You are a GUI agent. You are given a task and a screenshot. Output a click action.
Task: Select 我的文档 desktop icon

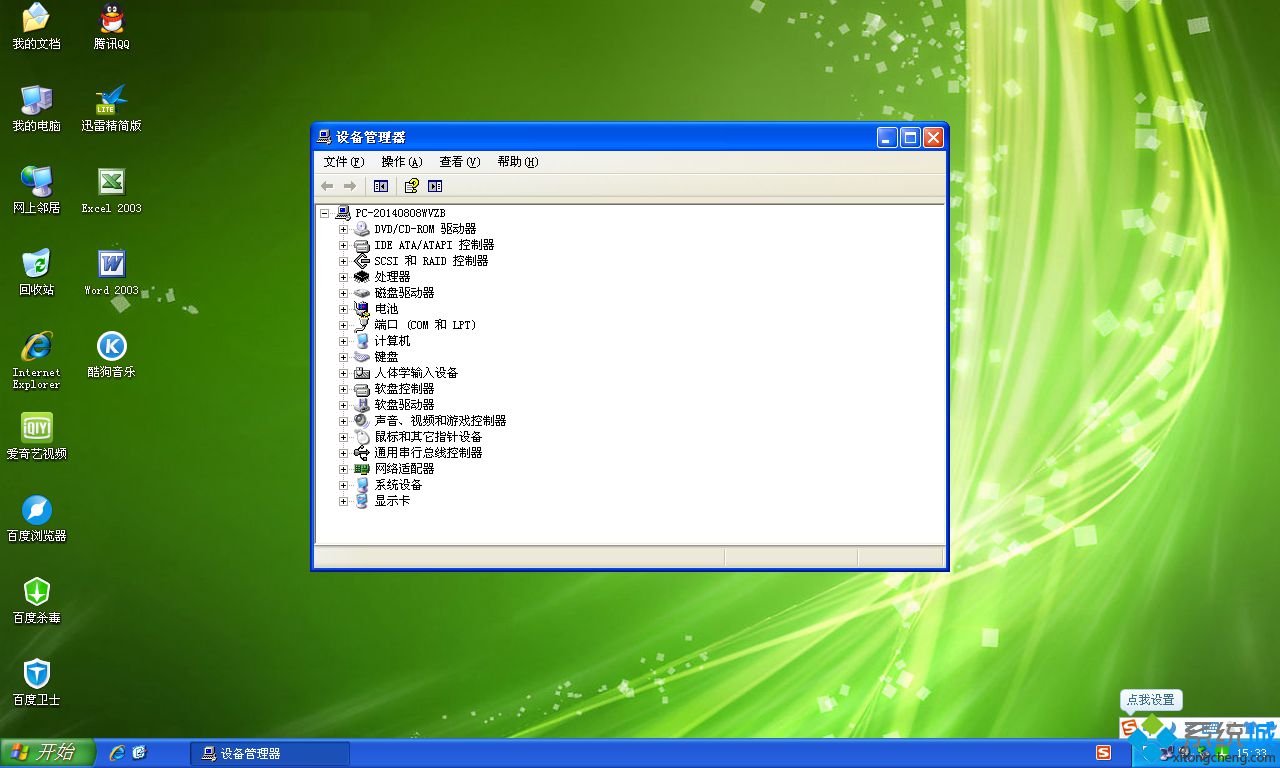coord(36,26)
